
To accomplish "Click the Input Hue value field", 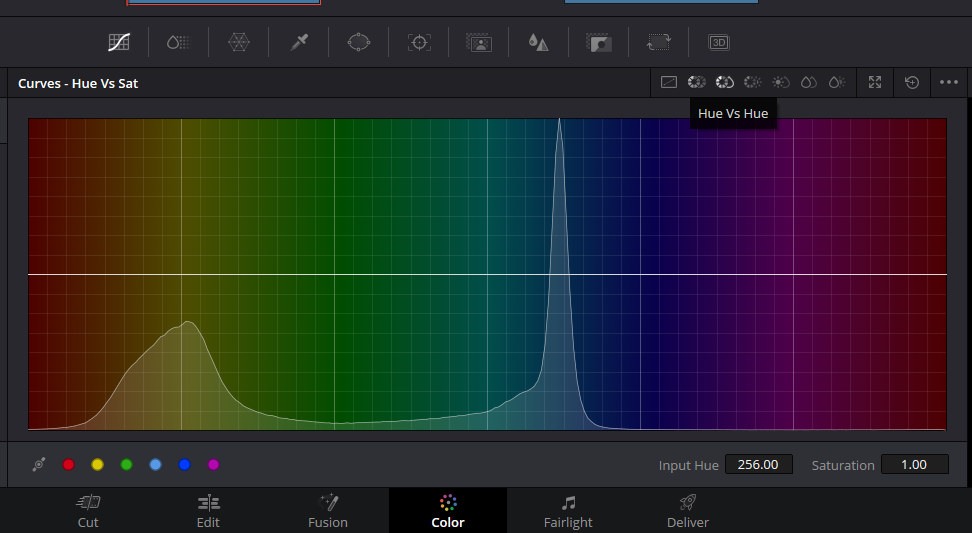I will coord(758,464).
